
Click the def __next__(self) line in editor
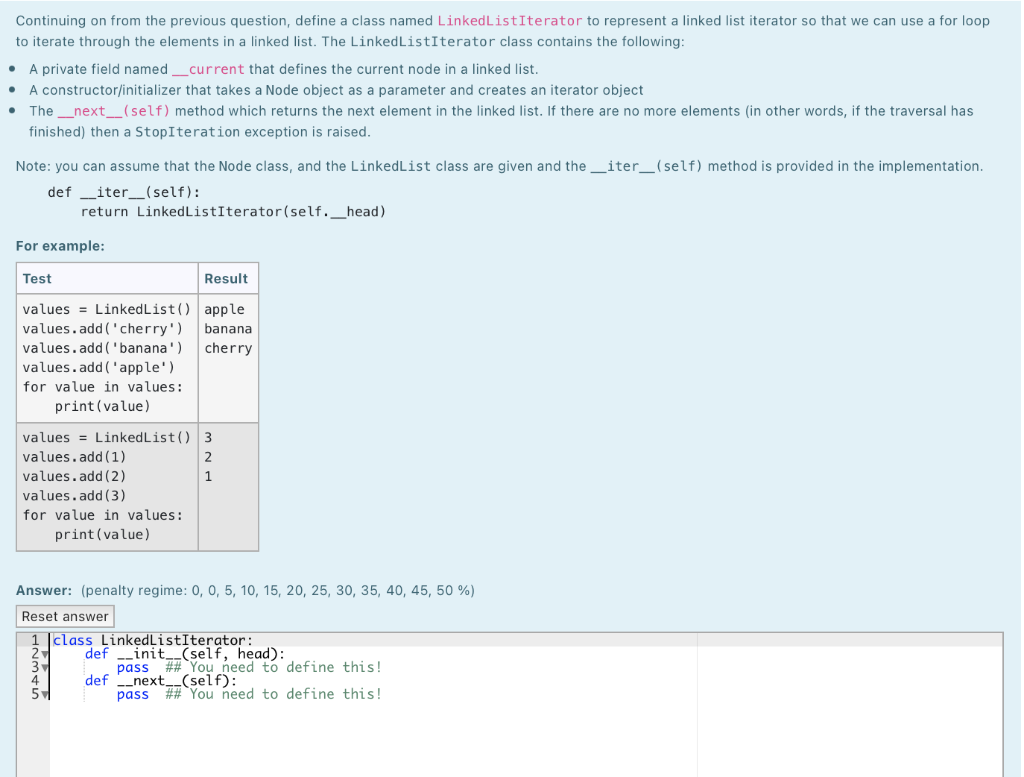(x=160, y=680)
